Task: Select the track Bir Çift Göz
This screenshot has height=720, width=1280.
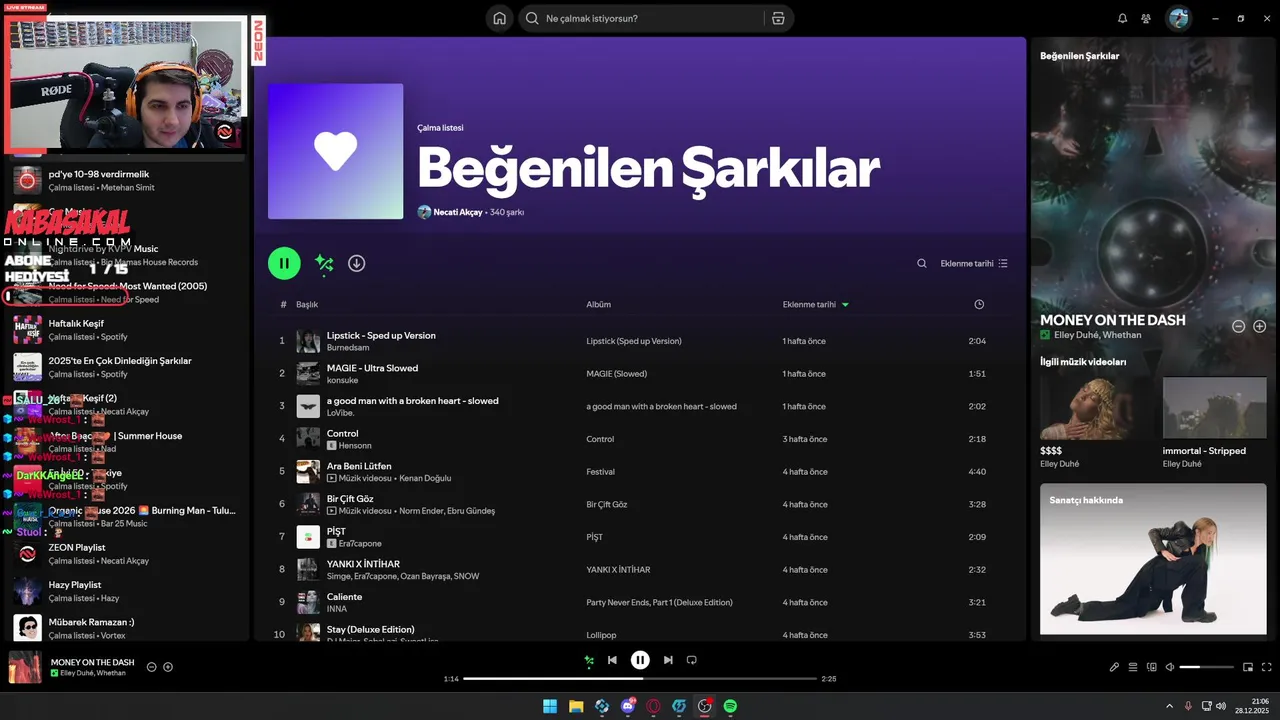Action: [x=350, y=498]
